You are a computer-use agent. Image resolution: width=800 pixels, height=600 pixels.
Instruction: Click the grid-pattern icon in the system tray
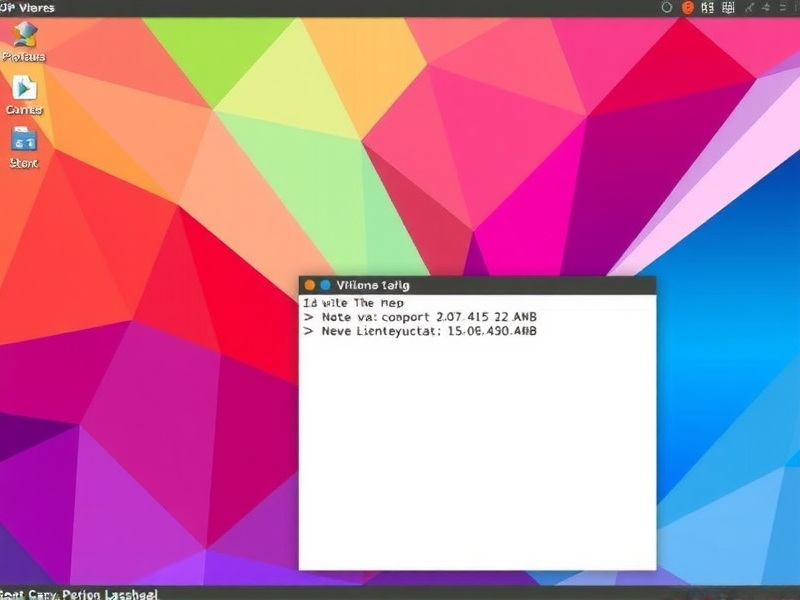pyautogui.click(x=727, y=8)
